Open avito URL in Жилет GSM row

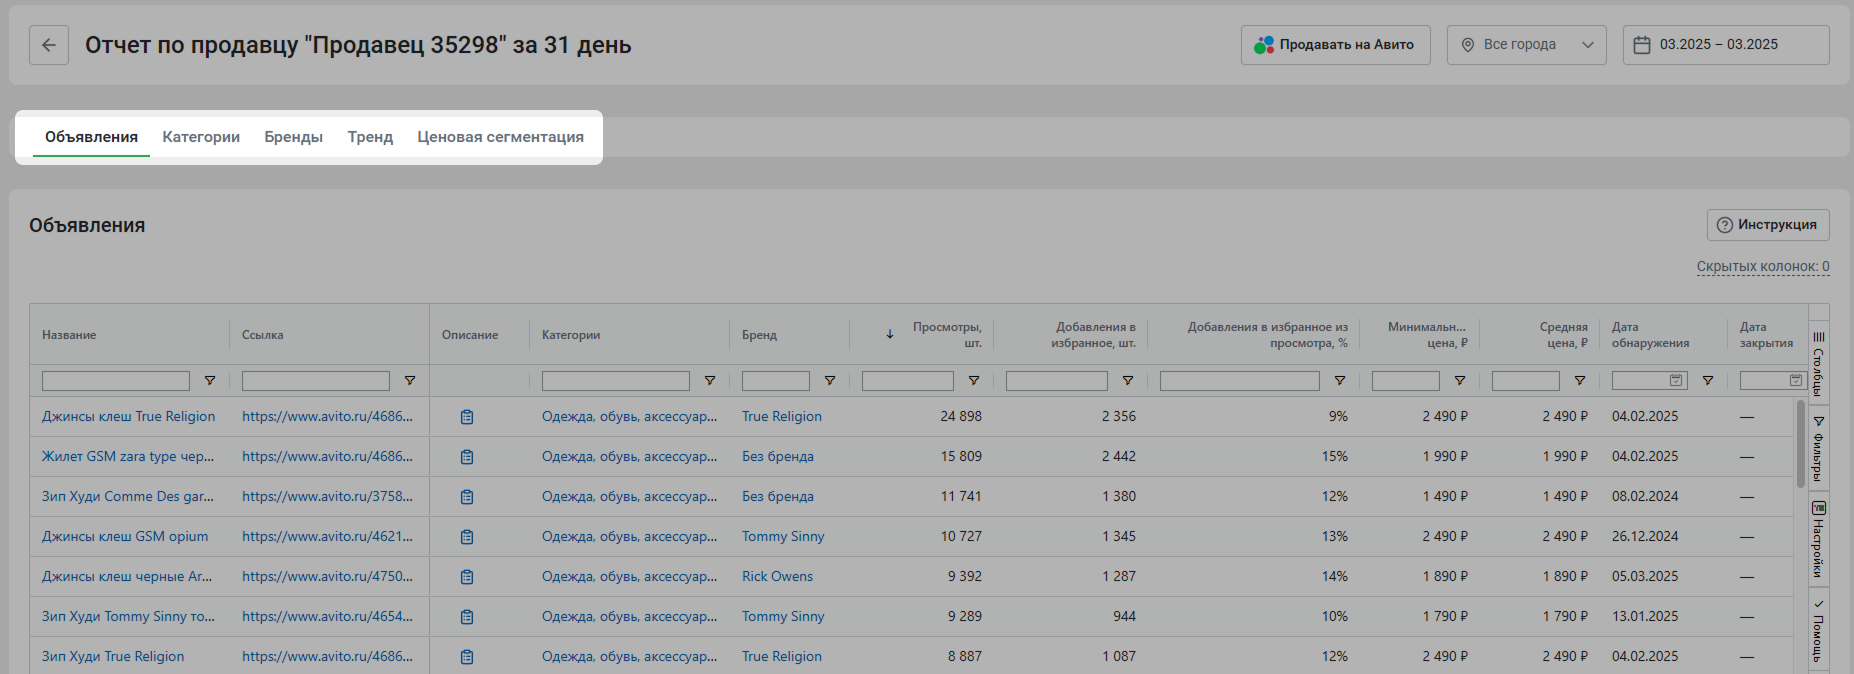(327, 457)
